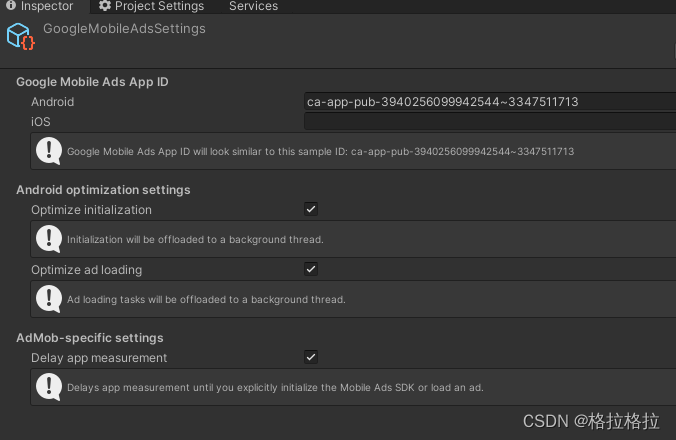Click the Inspector info icon
Screen dimensions: 676x440
[x=11, y=5]
